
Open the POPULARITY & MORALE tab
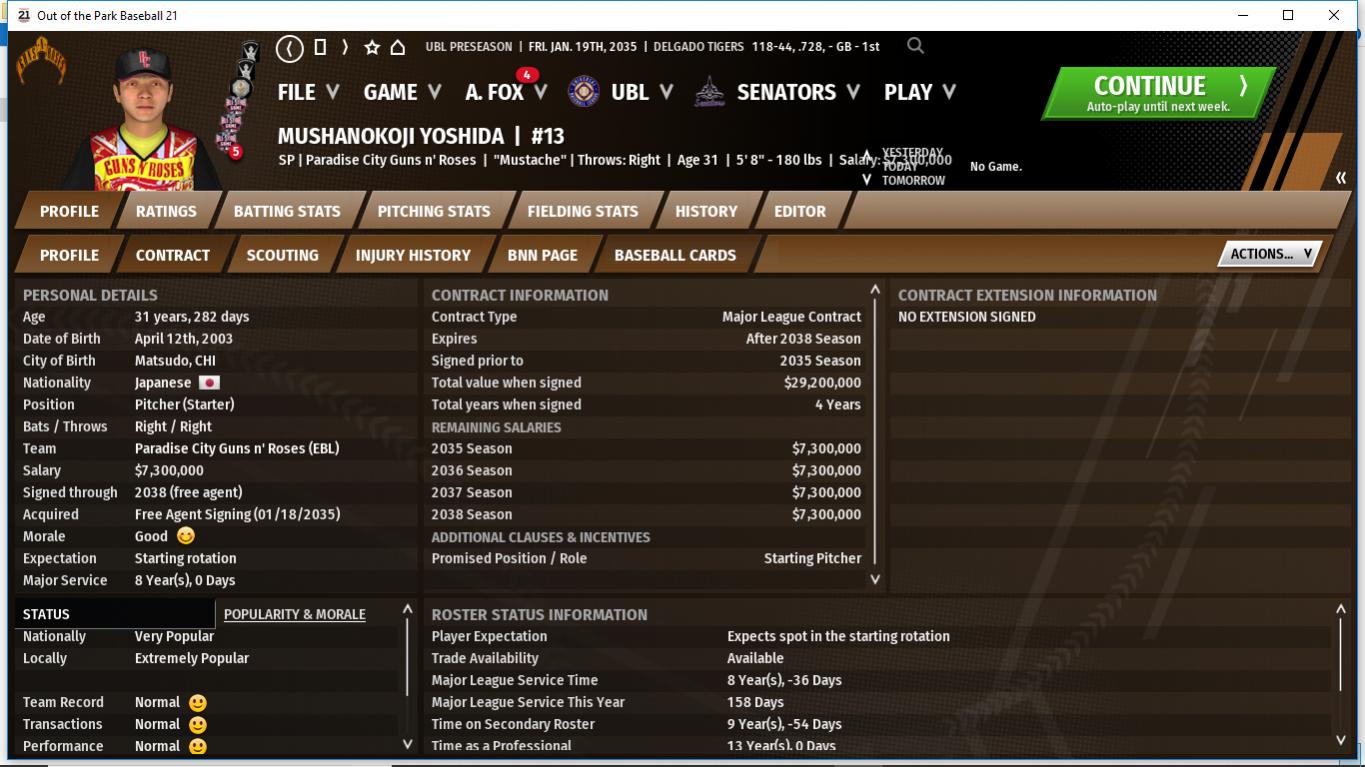point(295,614)
